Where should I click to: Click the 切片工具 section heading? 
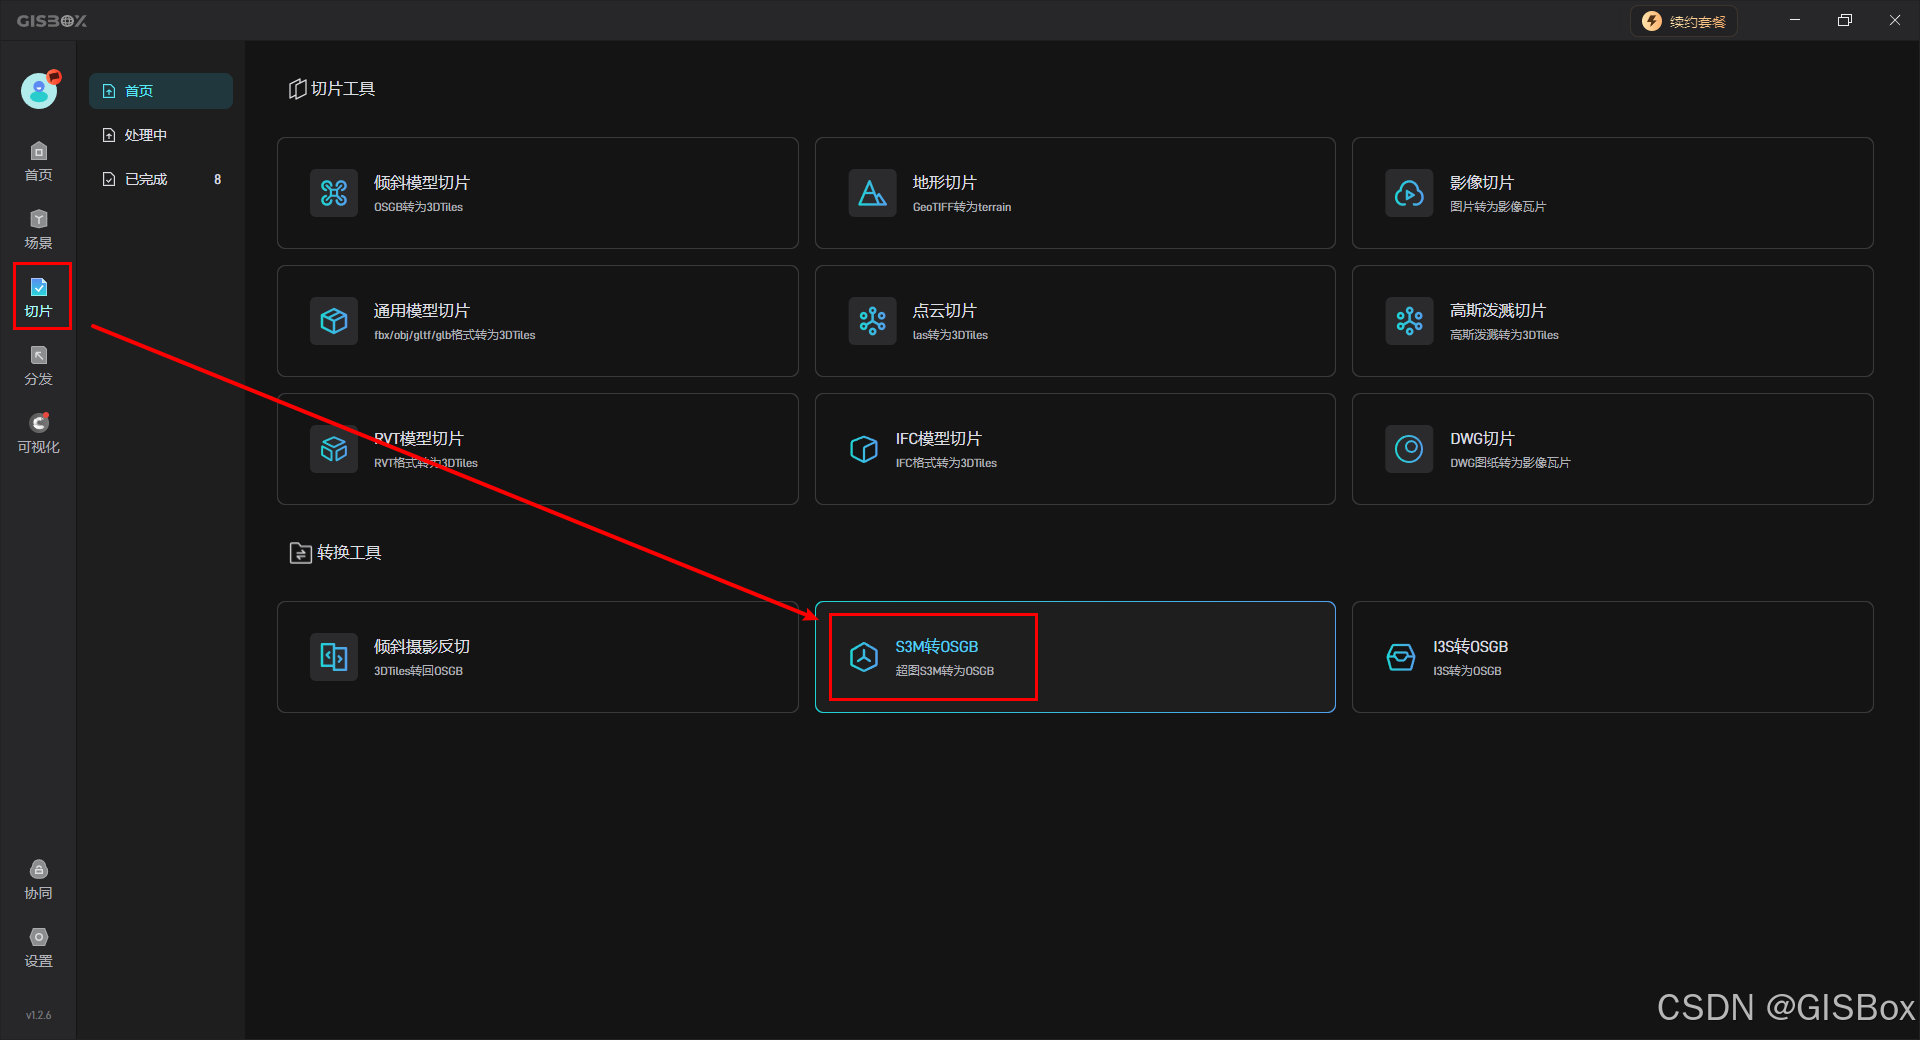(332, 89)
